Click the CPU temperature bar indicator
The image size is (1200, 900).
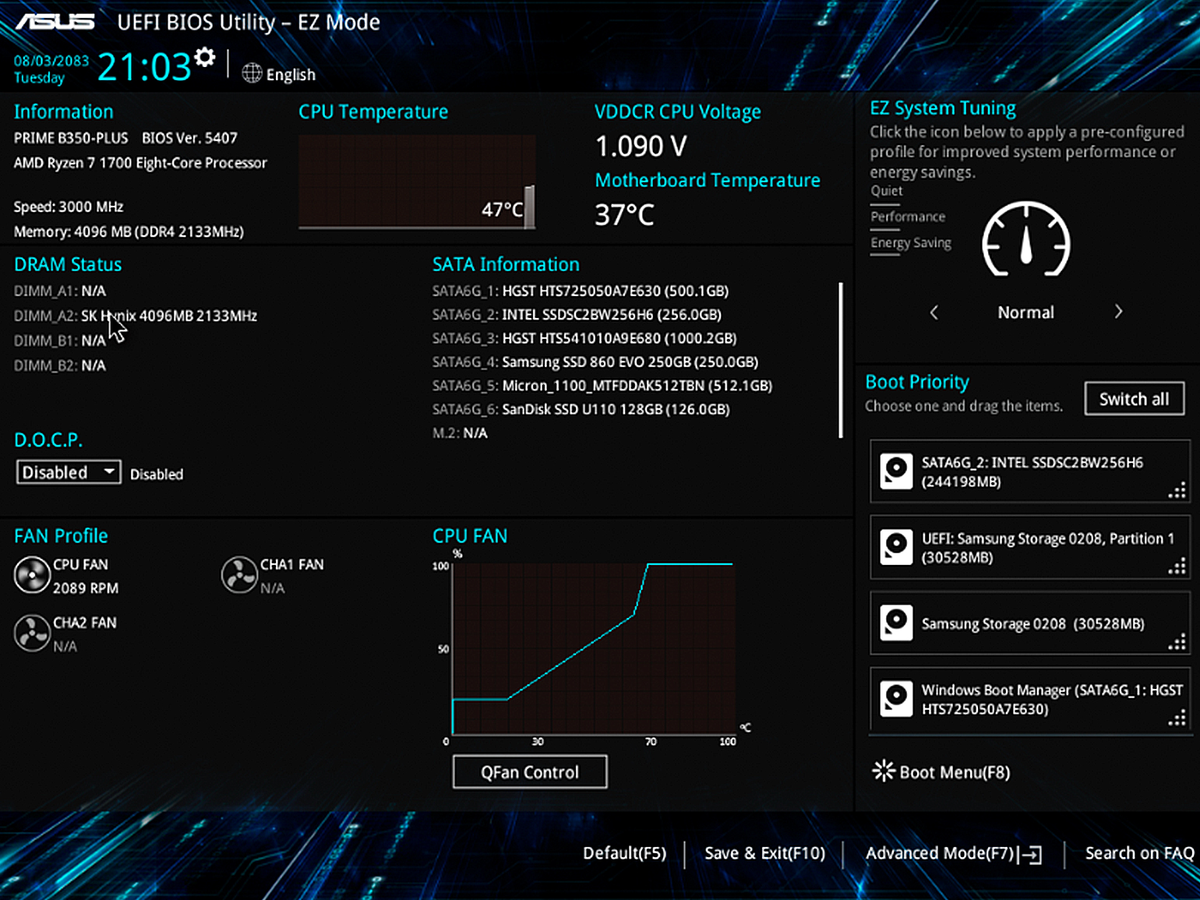click(x=529, y=207)
